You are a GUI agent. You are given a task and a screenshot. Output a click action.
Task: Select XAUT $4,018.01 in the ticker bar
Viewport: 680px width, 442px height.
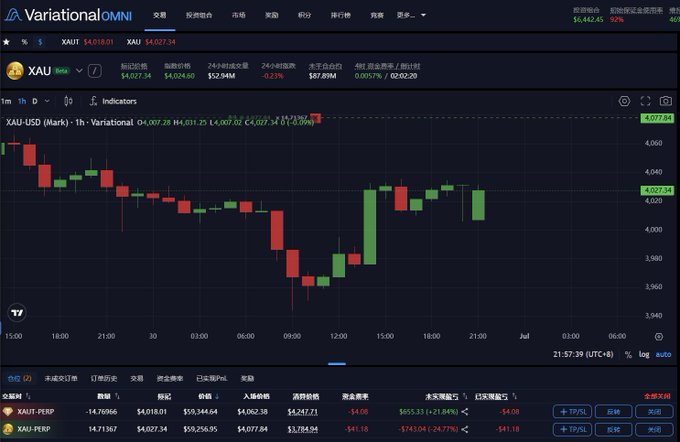click(87, 42)
